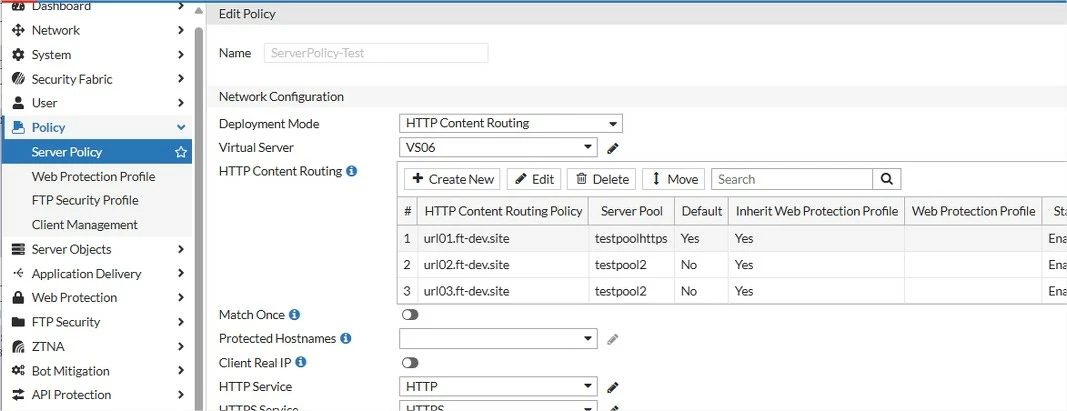Open the Protected Hostnames dropdown

498,338
